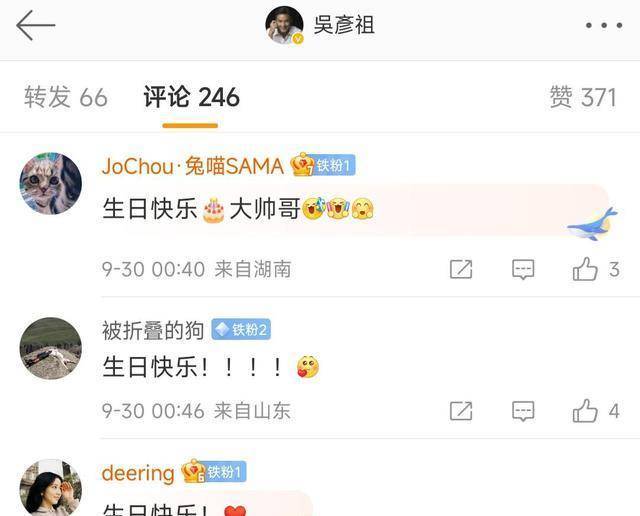This screenshot has height=516, width=640.
Task: Open JoChou·兔喵SAMA username link
Action: coord(193,166)
